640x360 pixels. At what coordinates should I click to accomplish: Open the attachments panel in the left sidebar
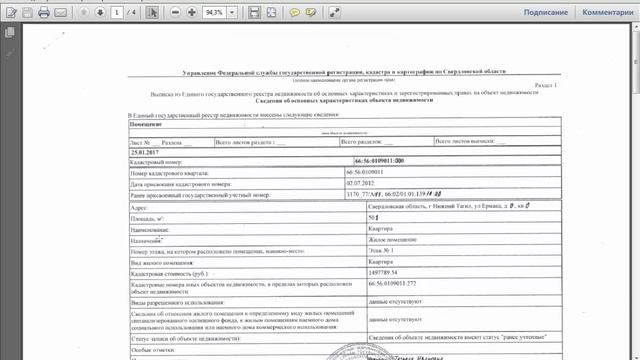(10, 53)
